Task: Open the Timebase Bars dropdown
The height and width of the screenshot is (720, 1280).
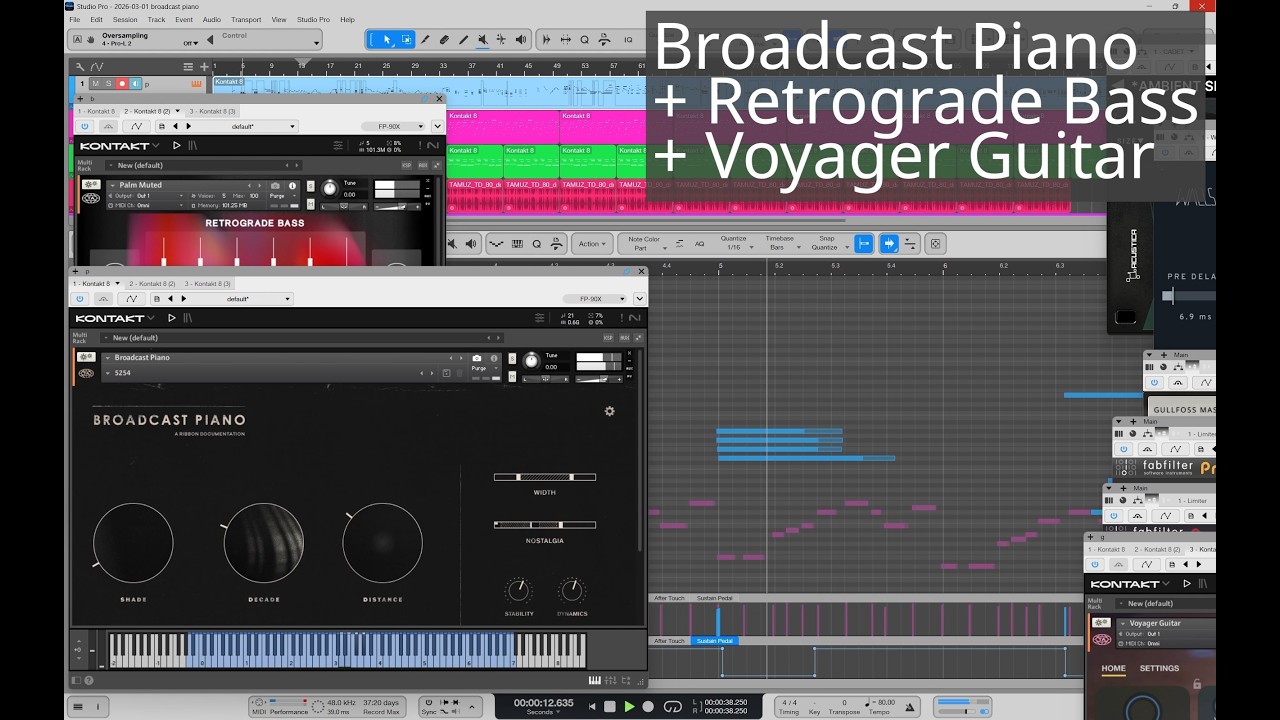Action: pos(780,244)
